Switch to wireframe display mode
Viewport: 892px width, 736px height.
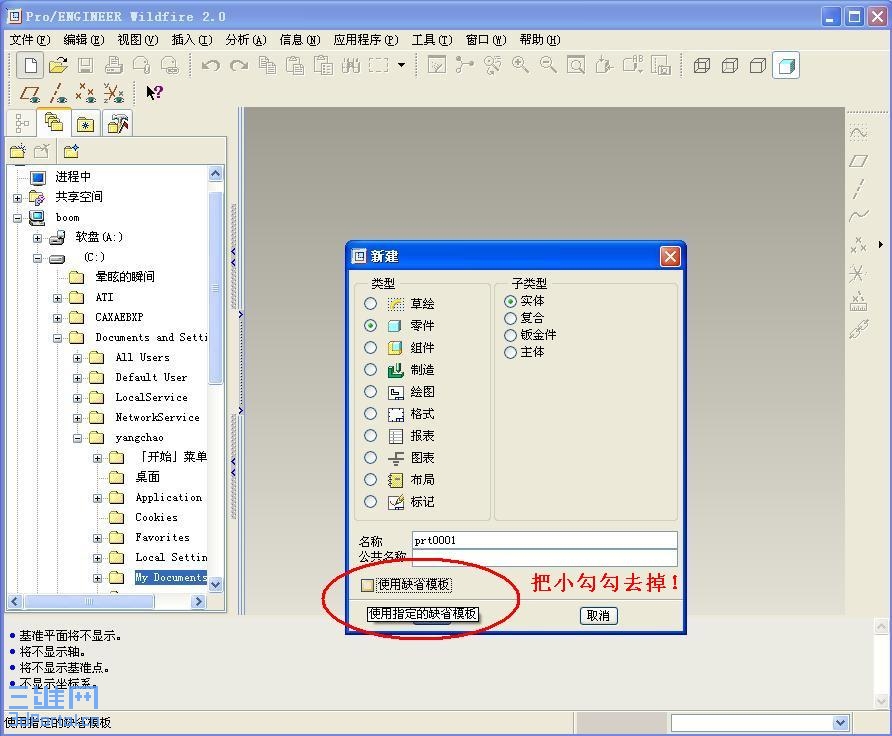701,65
